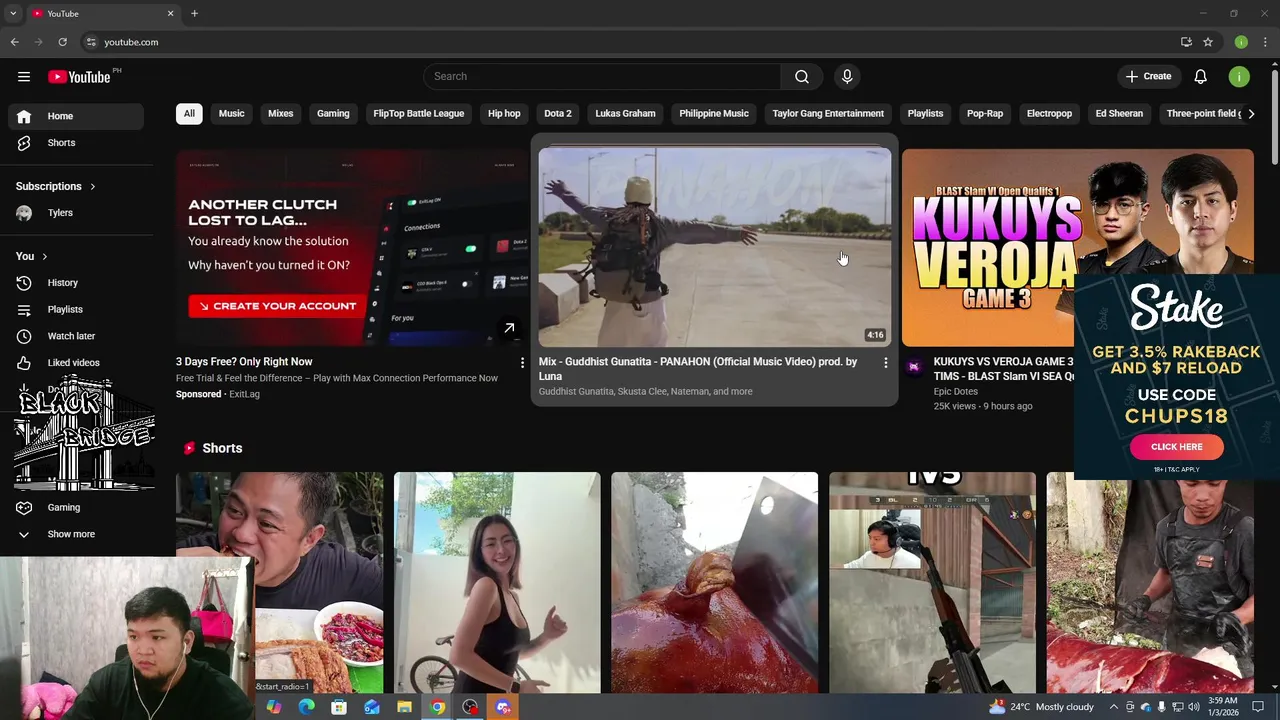The image size is (1280, 720).
Task: Select the Lukas Graham chip
Action: (x=625, y=114)
